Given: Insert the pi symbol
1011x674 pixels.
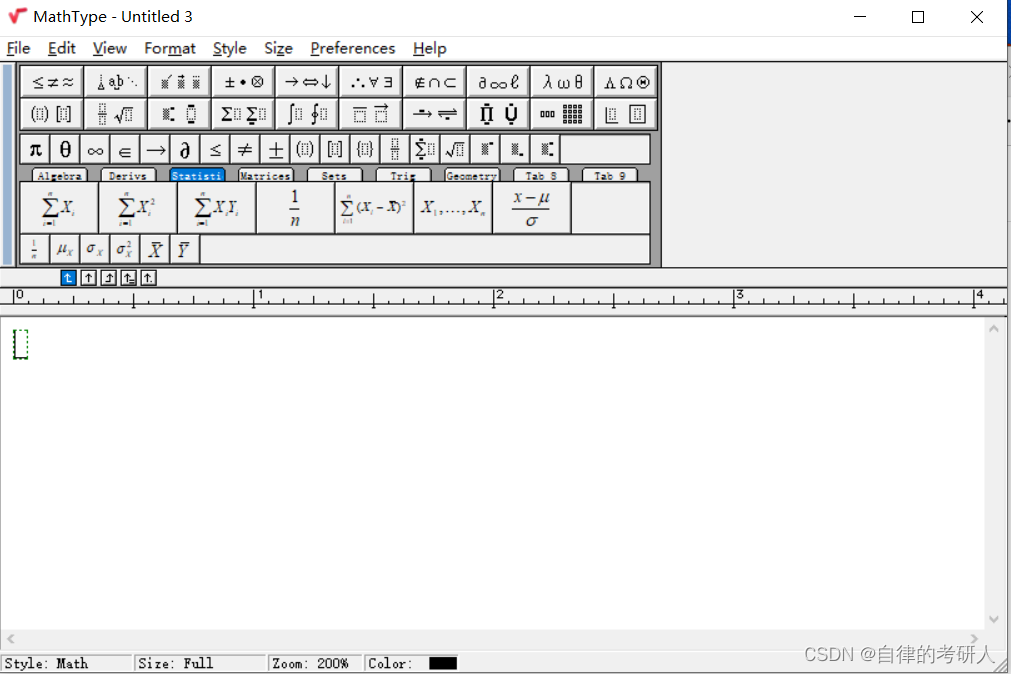Looking at the screenshot, I should coord(35,150).
